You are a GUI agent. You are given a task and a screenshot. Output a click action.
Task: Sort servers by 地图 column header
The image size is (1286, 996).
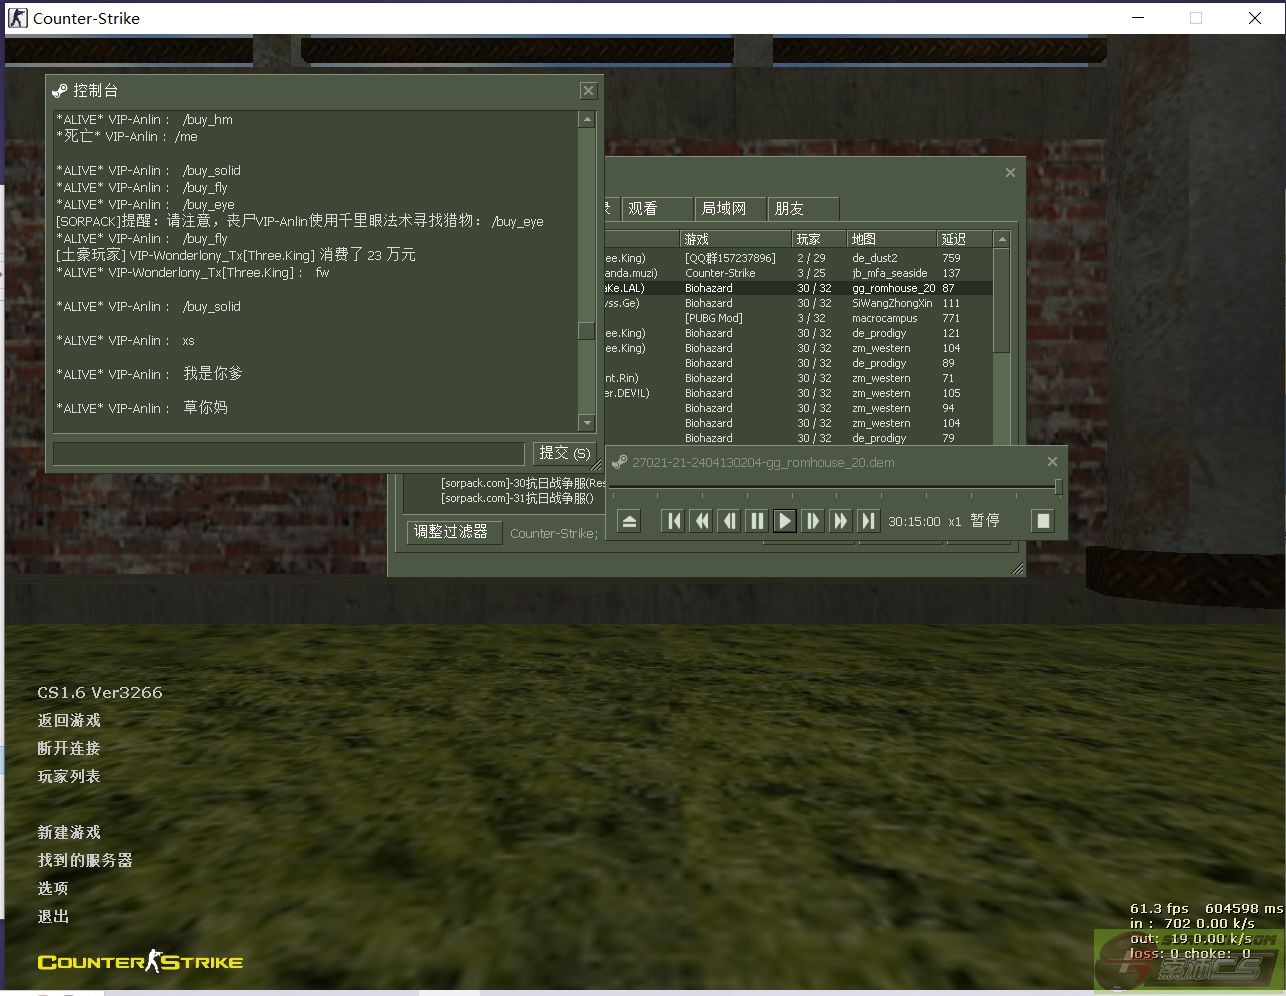(892, 239)
